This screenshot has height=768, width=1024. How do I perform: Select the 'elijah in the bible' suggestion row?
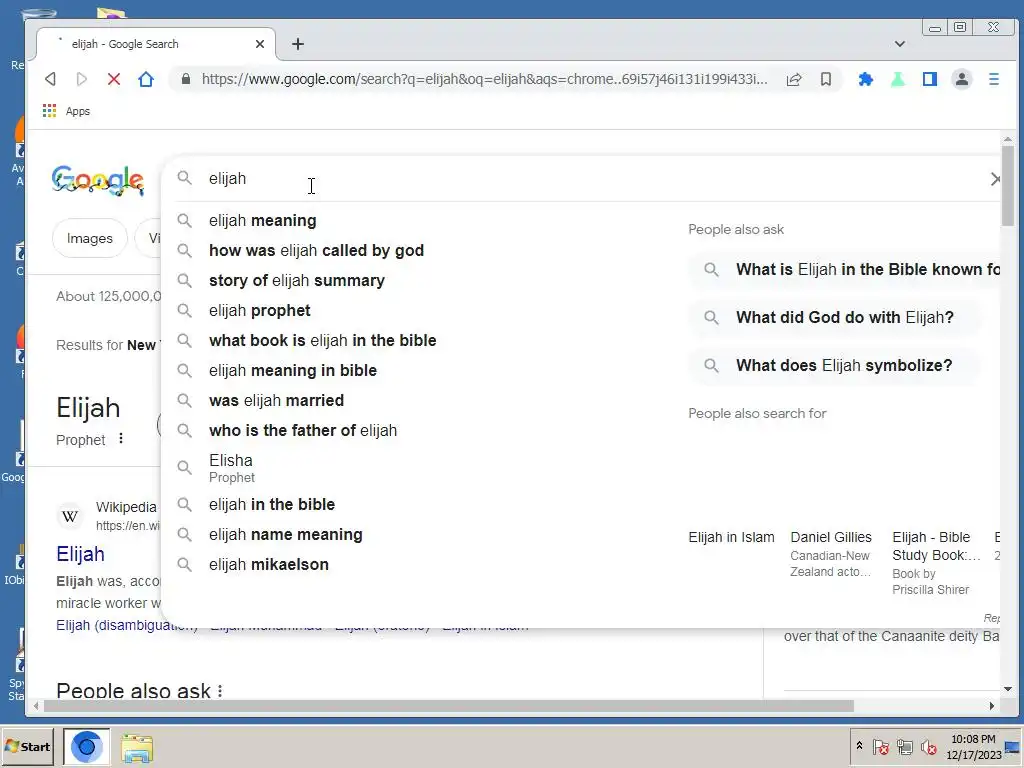416,505
